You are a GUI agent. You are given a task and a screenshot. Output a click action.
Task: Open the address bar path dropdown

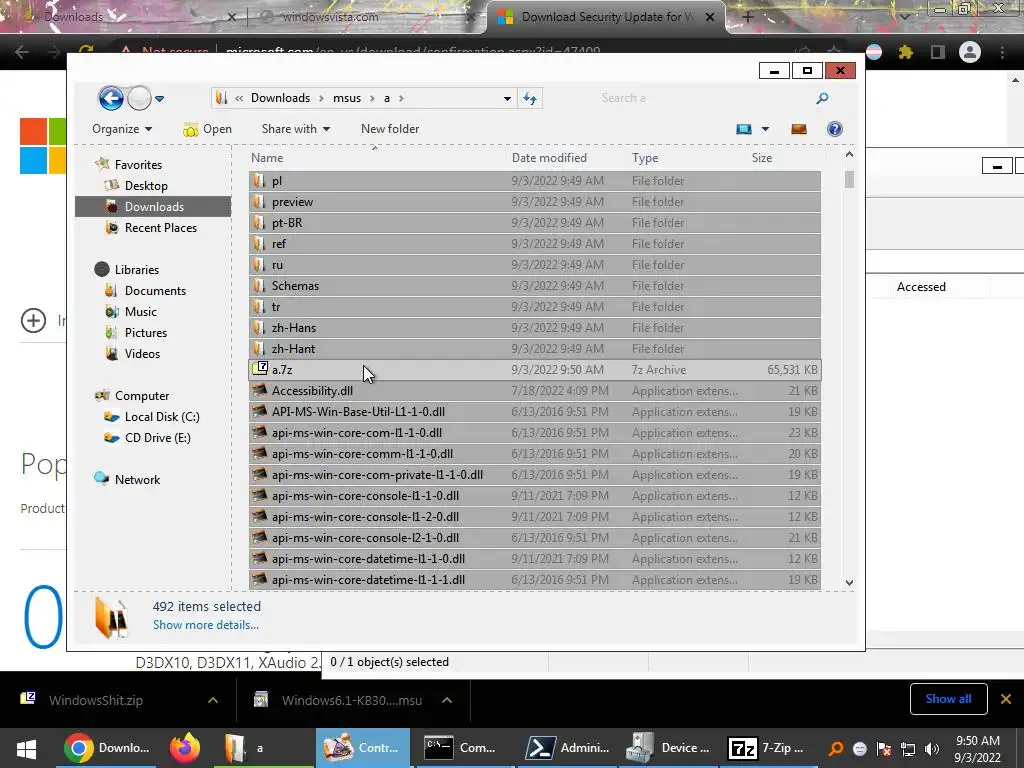507,99
